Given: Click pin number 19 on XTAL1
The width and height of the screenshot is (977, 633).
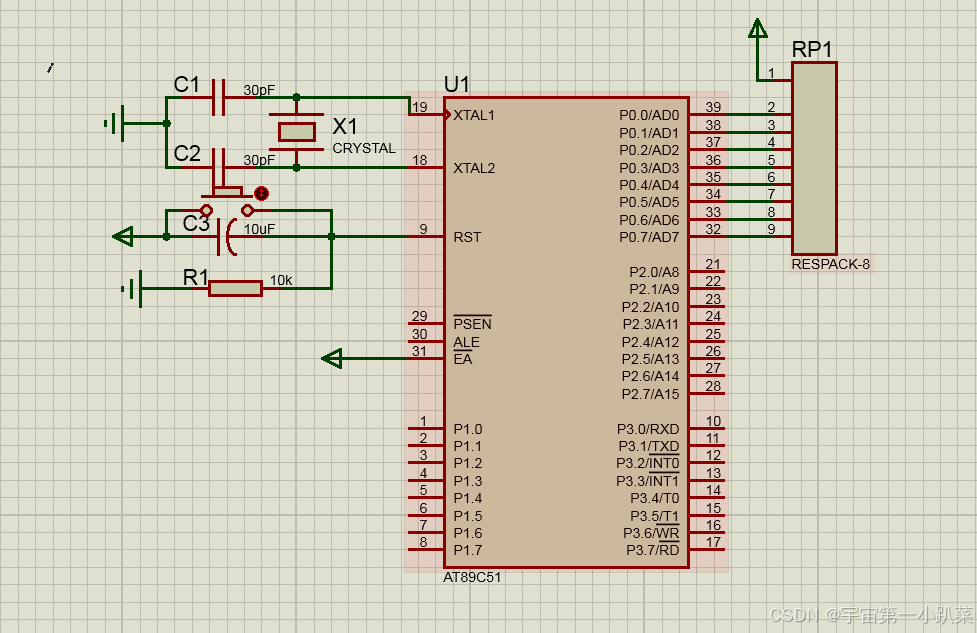Looking at the screenshot, I should tap(420, 107).
